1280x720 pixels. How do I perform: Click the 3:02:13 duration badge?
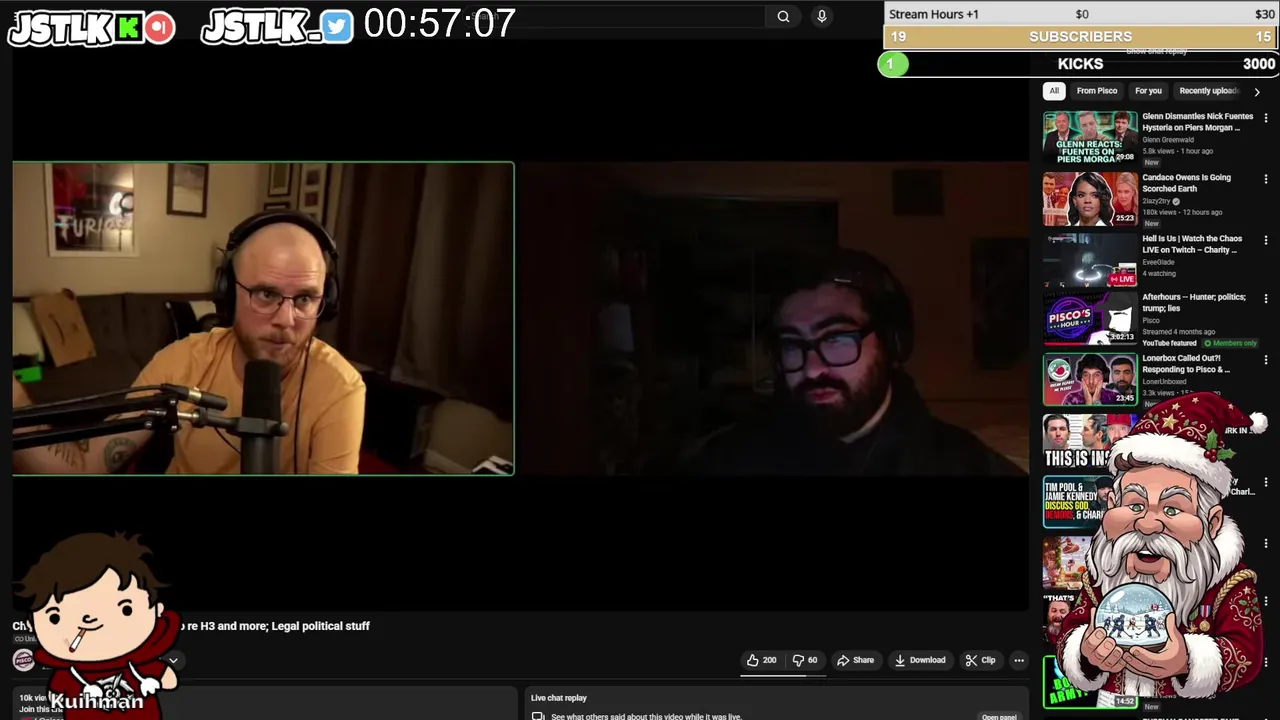coord(1122,337)
